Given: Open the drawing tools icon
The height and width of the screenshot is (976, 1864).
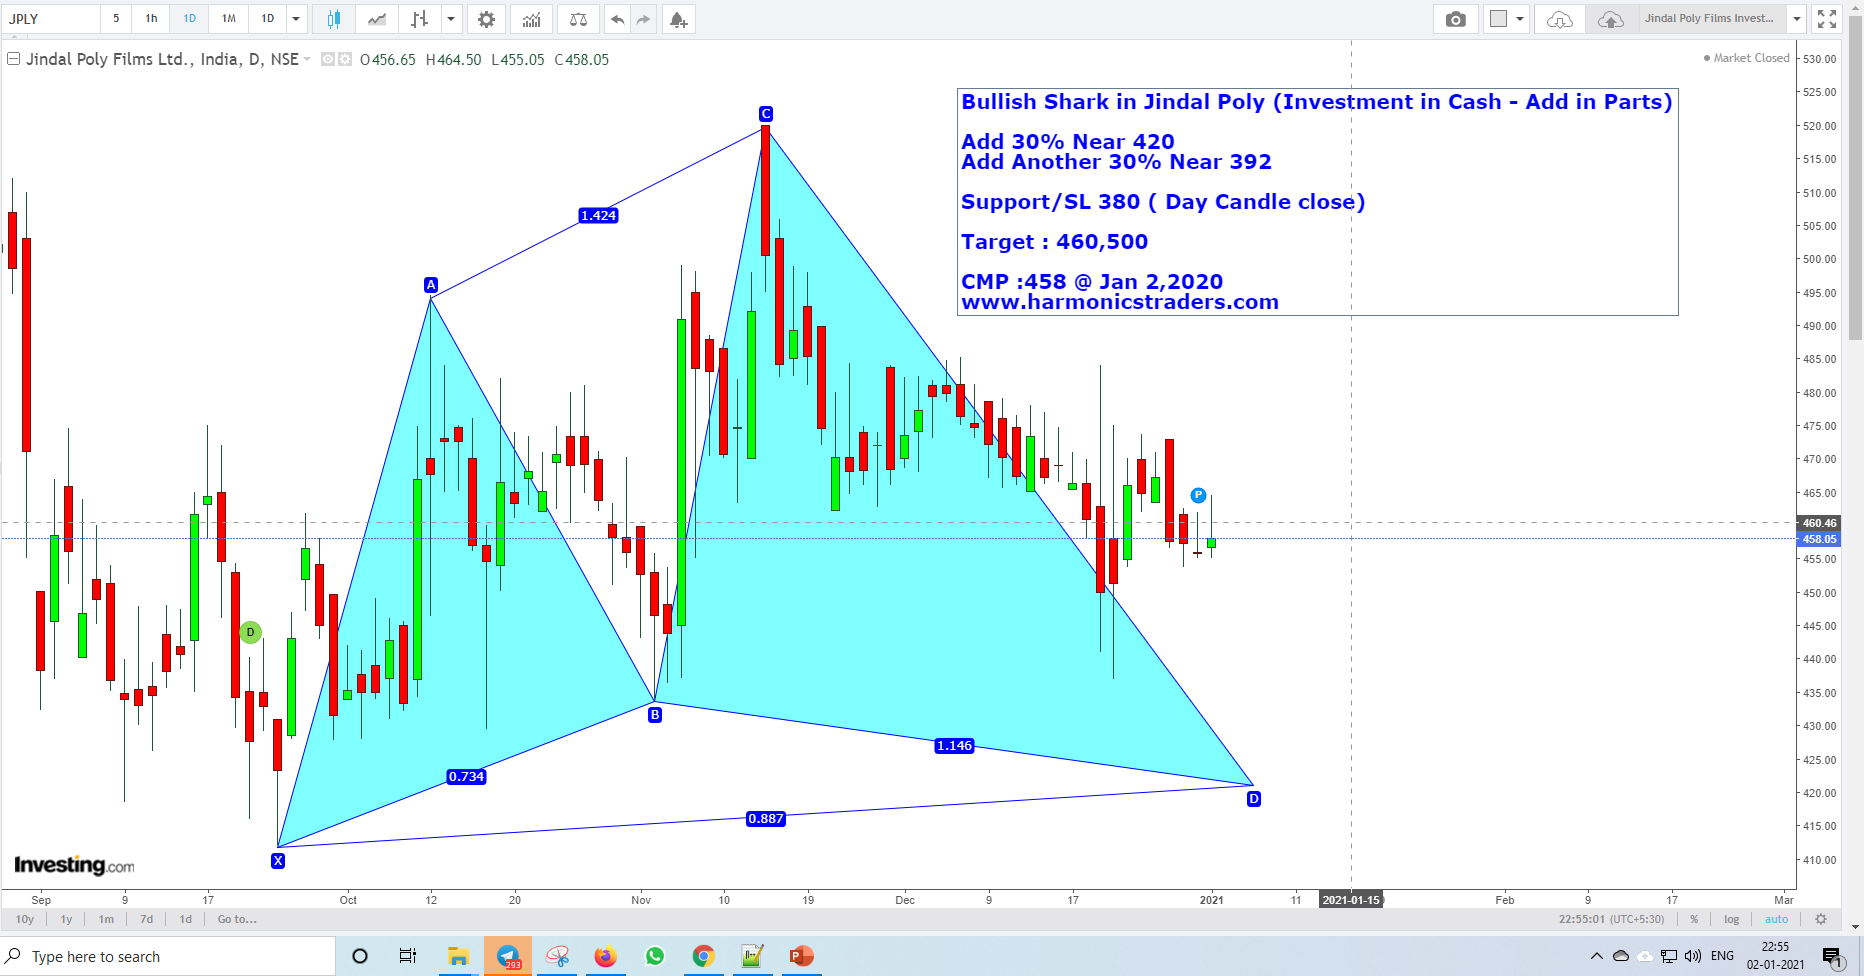Looking at the screenshot, I should [420, 19].
